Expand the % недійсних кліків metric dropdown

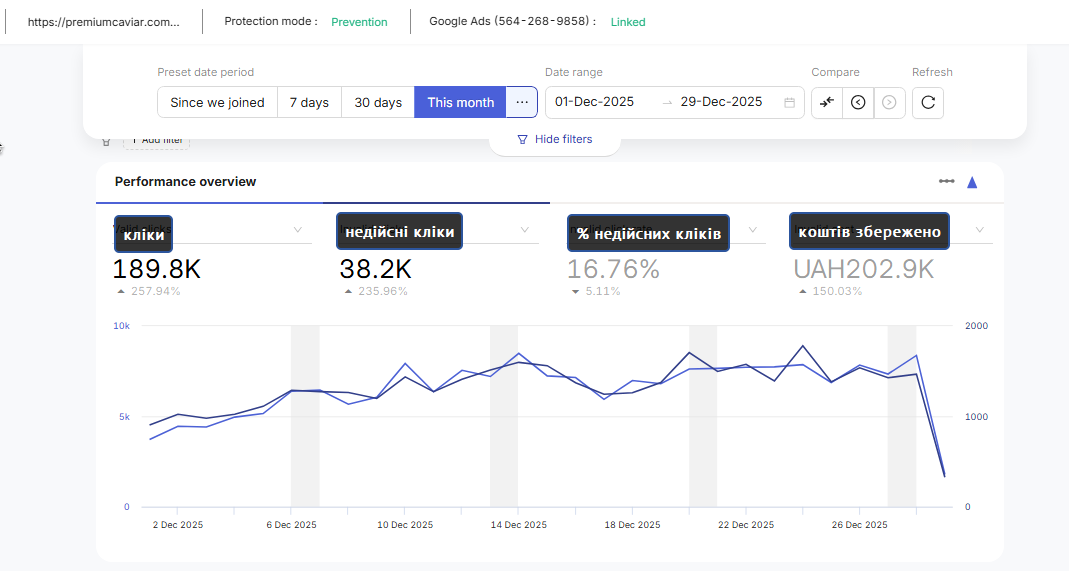(752, 230)
